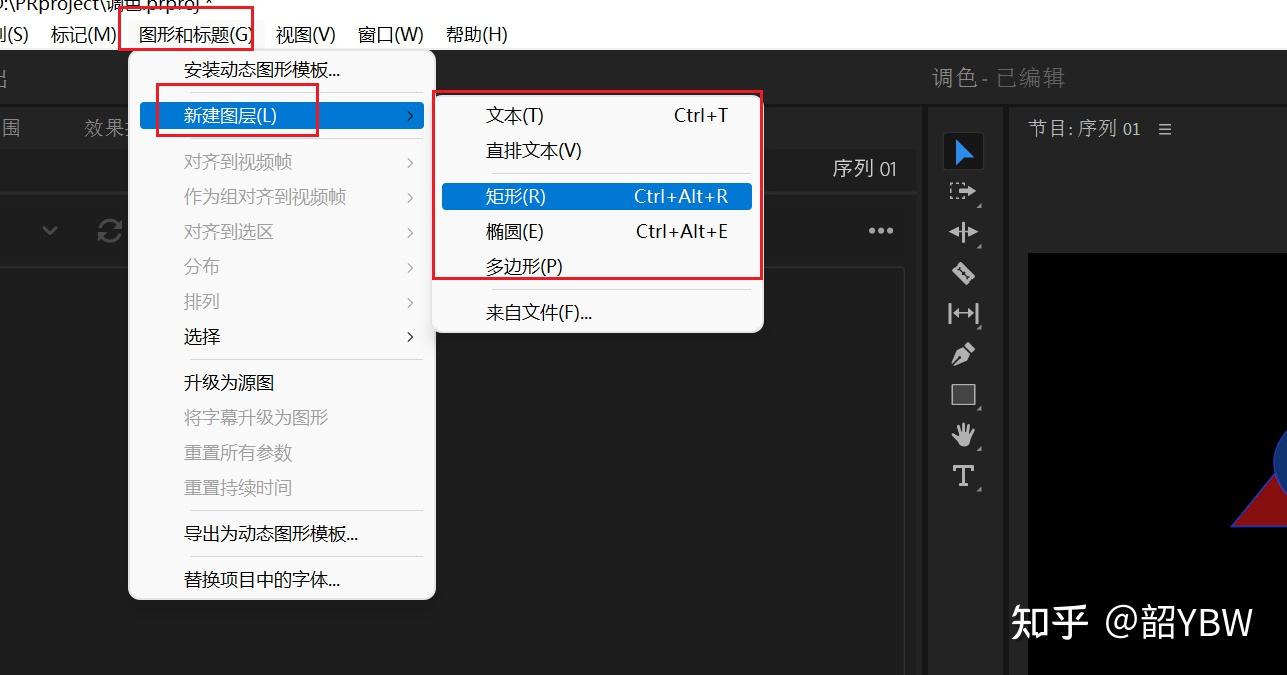The width and height of the screenshot is (1287, 675).
Task: Open the 窗口 menu
Action: 389,34
